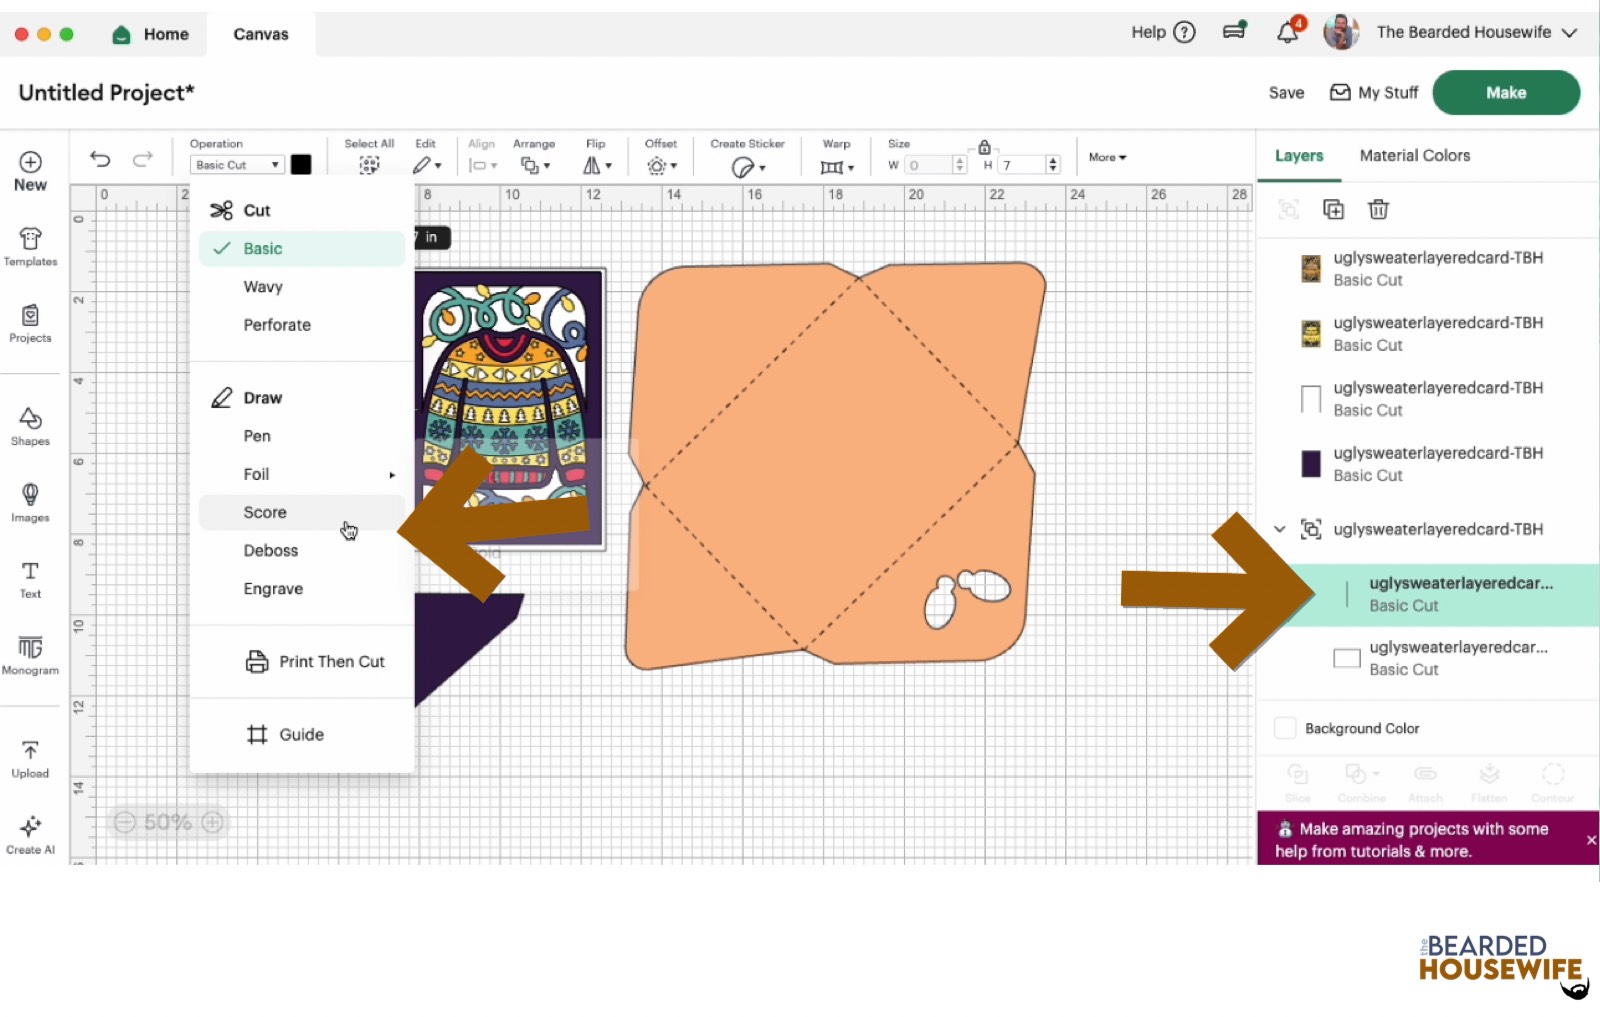
Task: Open the Images library icon
Action: [x=30, y=502]
